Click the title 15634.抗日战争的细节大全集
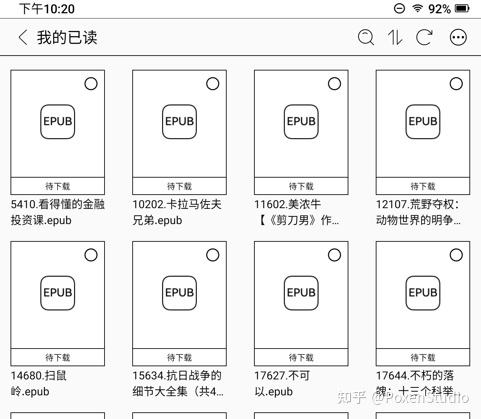 pyautogui.click(x=178, y=384)
